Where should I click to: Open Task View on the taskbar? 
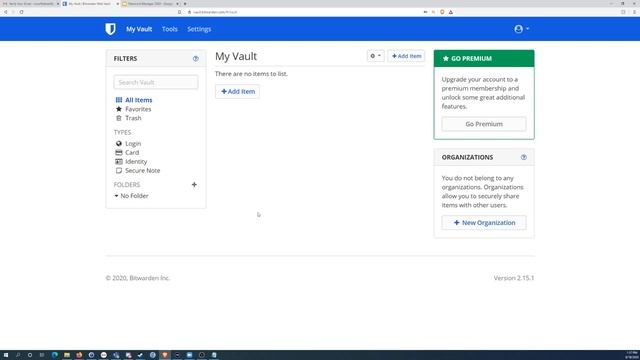42,355
